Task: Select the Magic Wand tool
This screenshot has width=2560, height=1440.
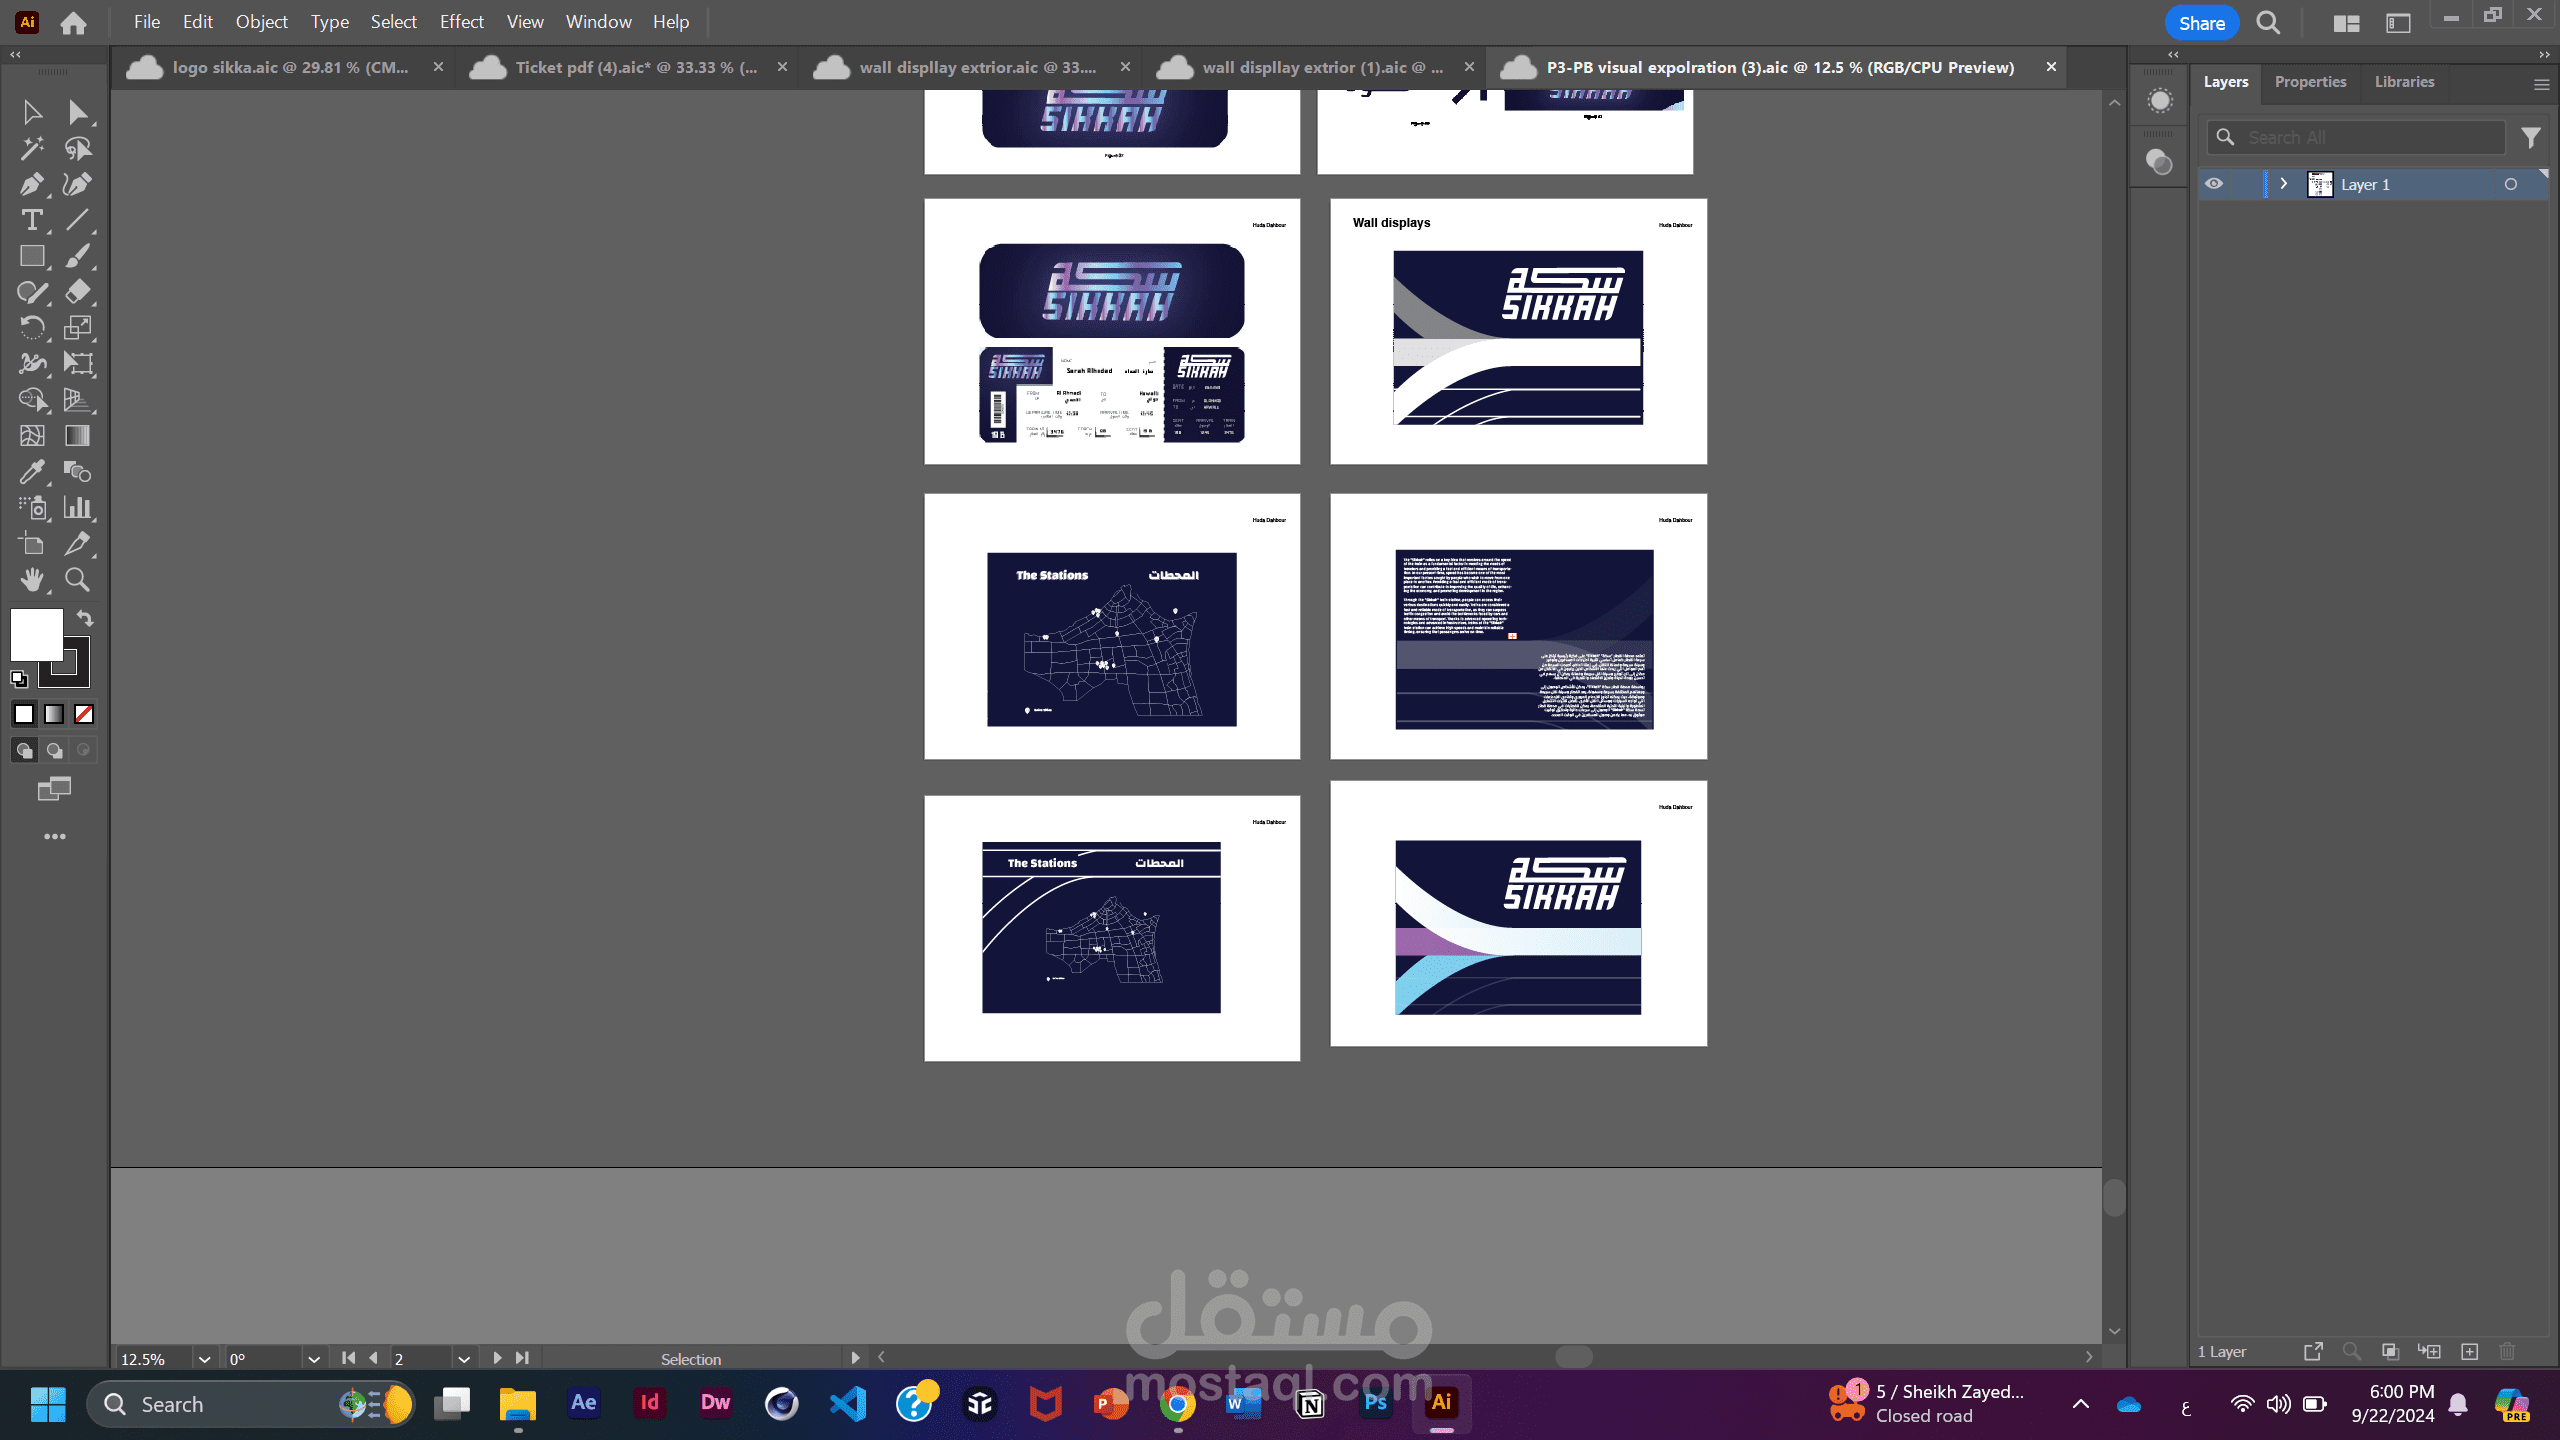Action: 31,148
